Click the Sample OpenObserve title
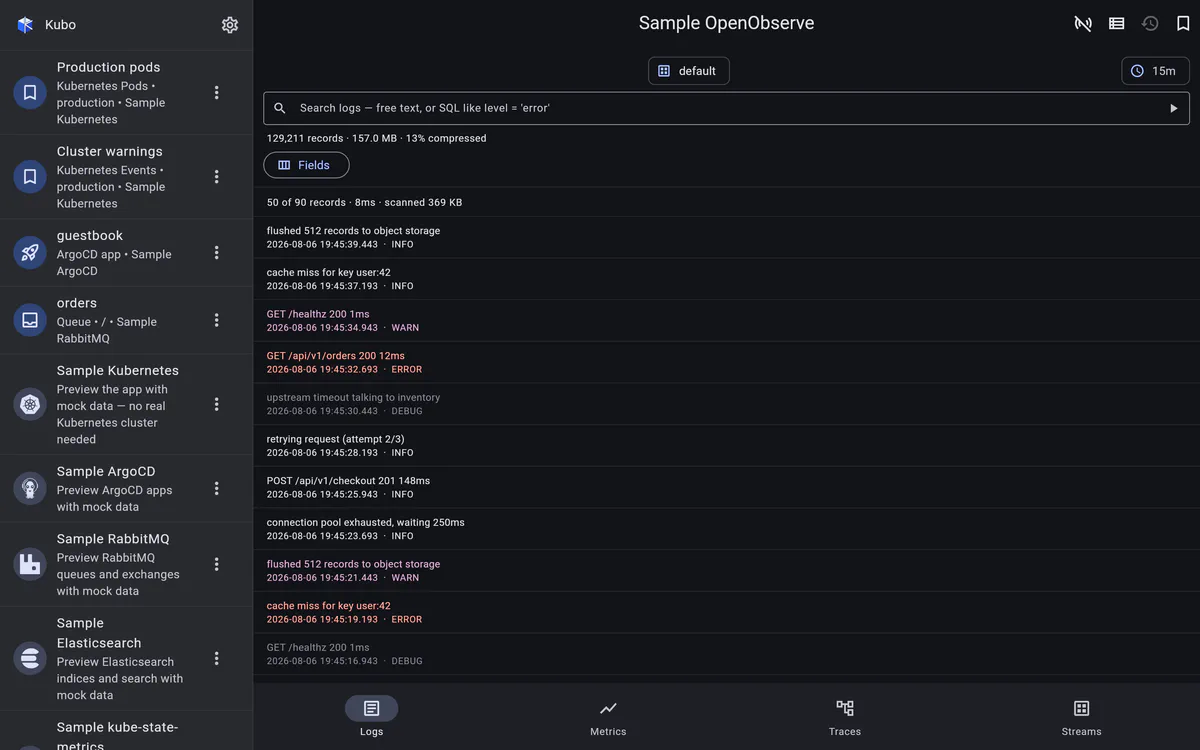This screenshot has width=1200, height=750. pos(726,23)
